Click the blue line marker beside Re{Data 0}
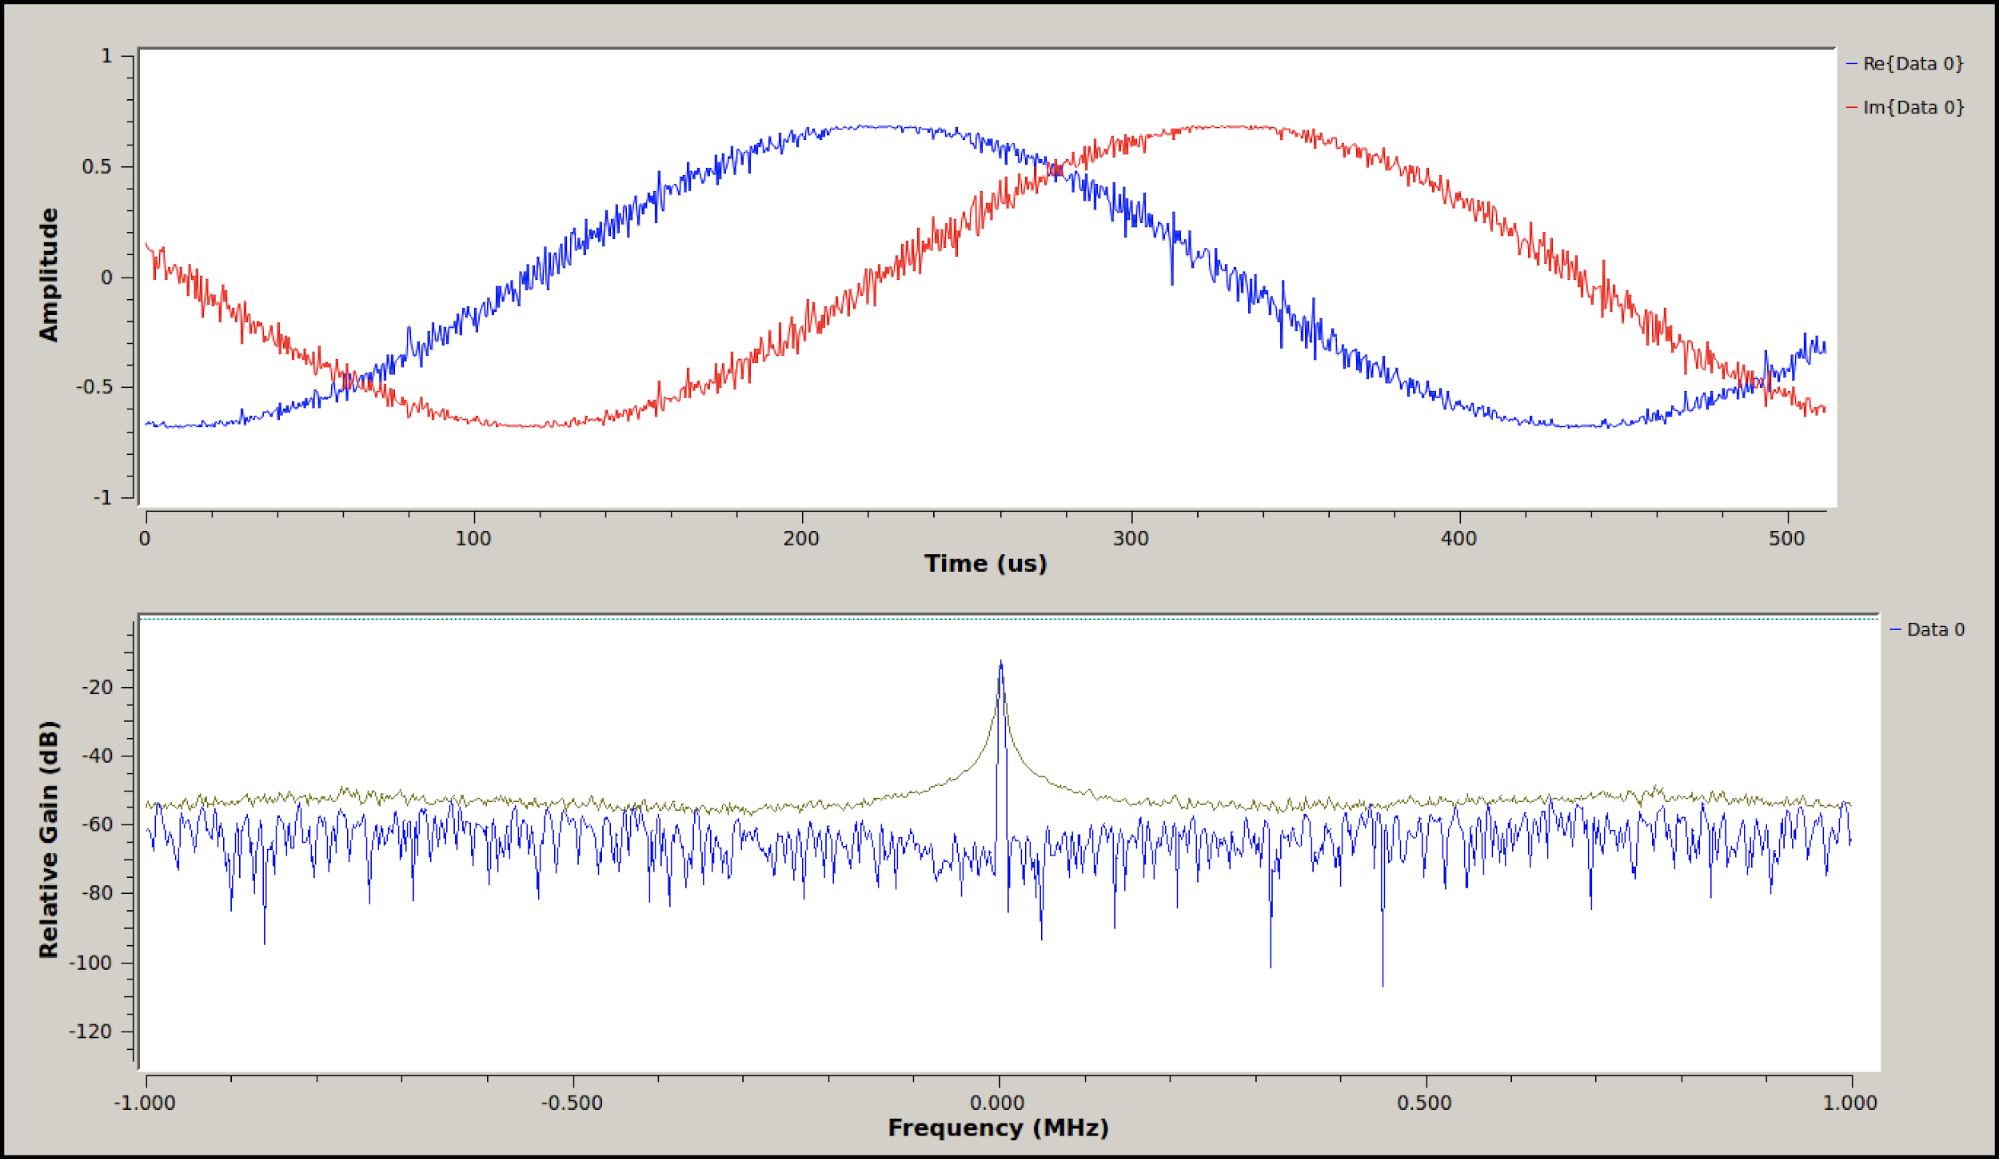The width and height of the screenshot is (1999, 1160). (1852, 64)
